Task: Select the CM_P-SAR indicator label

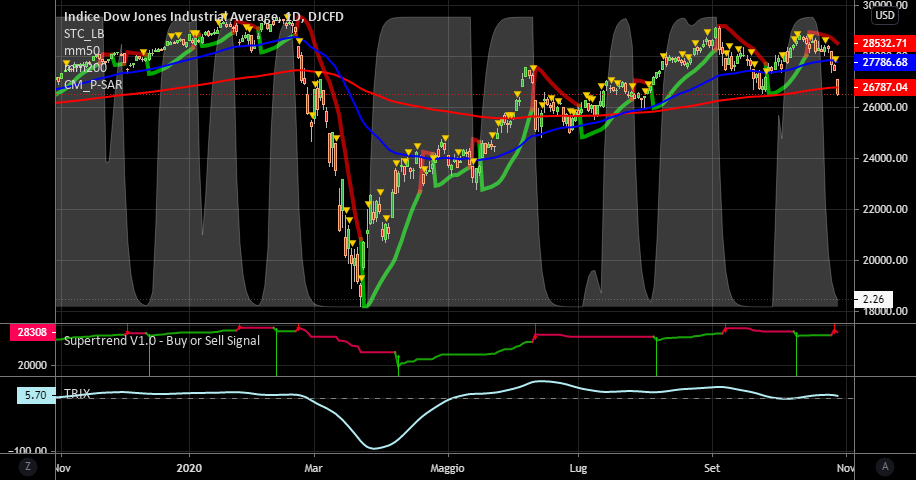Action: (x=93, y=85)
